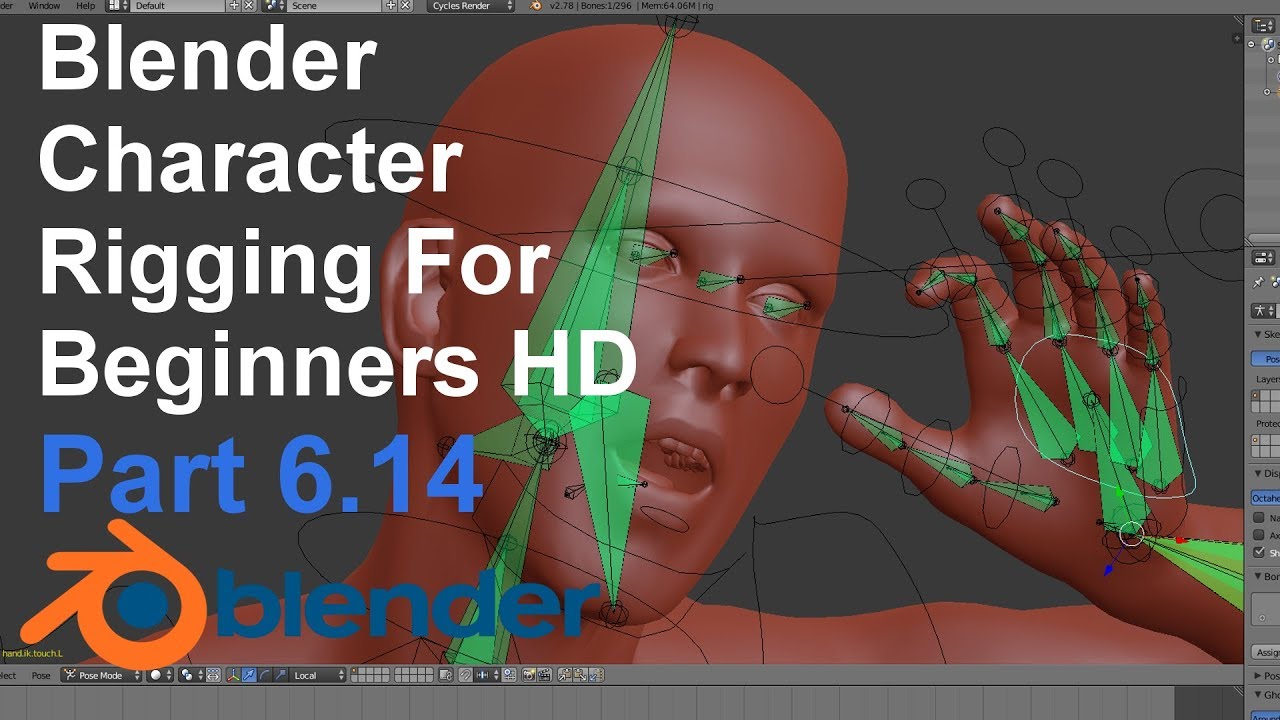
Task: Click the Blender logo in info bar
Action: (535, 6)
